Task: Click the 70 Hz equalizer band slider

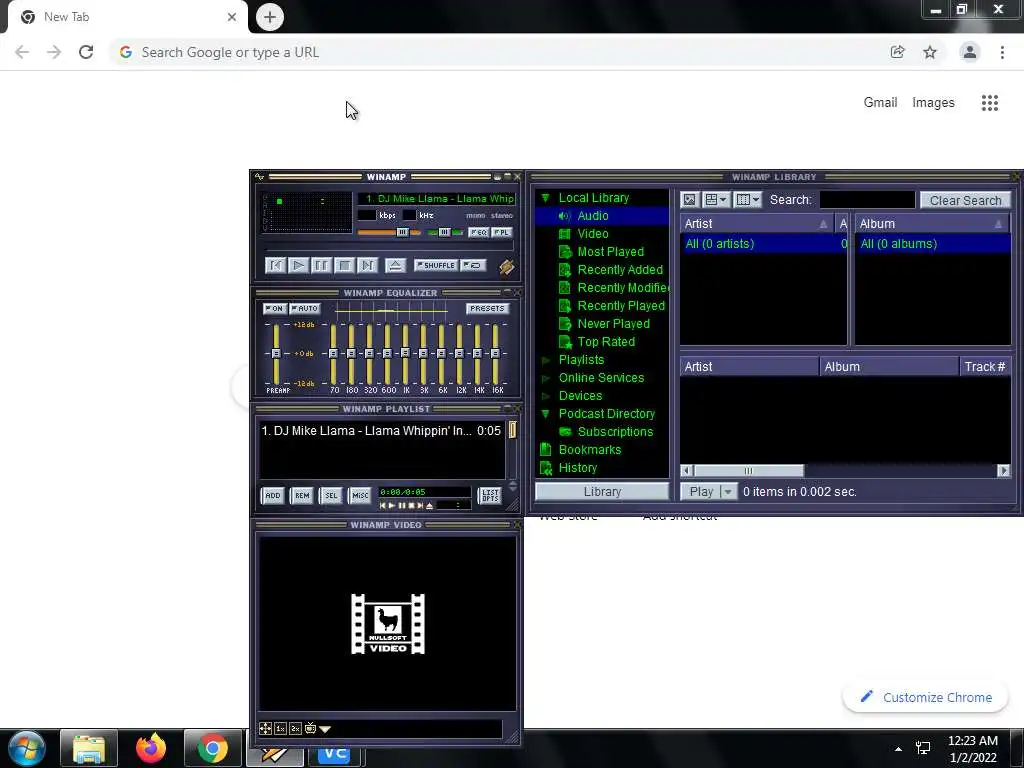Action: point(334,354)
